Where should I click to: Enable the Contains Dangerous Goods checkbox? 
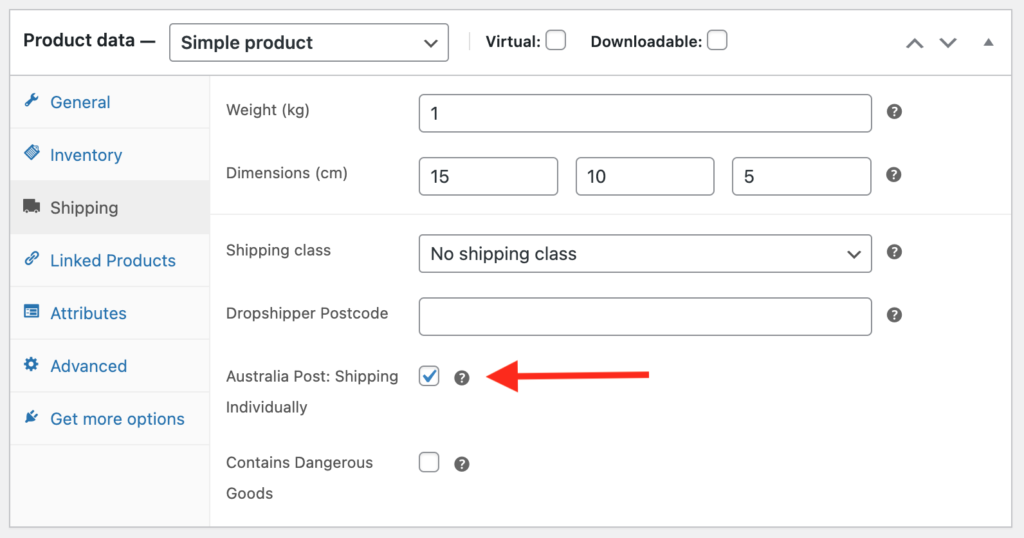(429, 462)
